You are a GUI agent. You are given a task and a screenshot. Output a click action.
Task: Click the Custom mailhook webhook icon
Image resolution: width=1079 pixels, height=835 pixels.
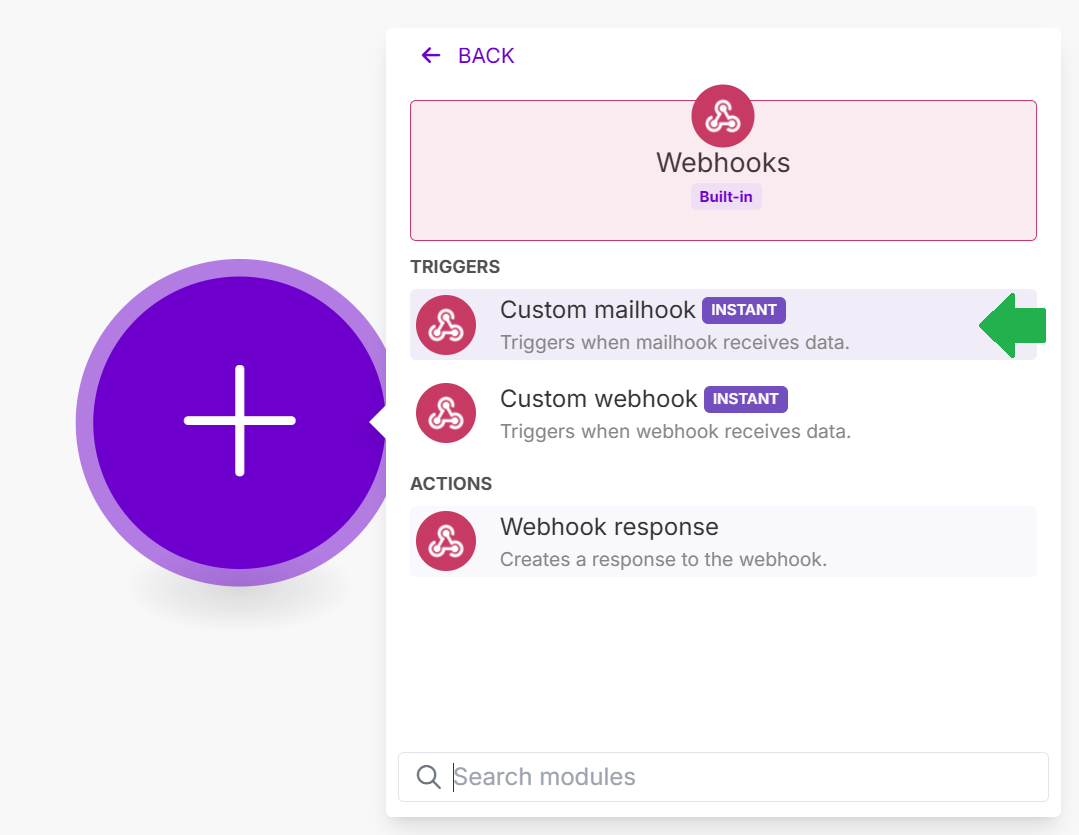[x=446, y=325]
